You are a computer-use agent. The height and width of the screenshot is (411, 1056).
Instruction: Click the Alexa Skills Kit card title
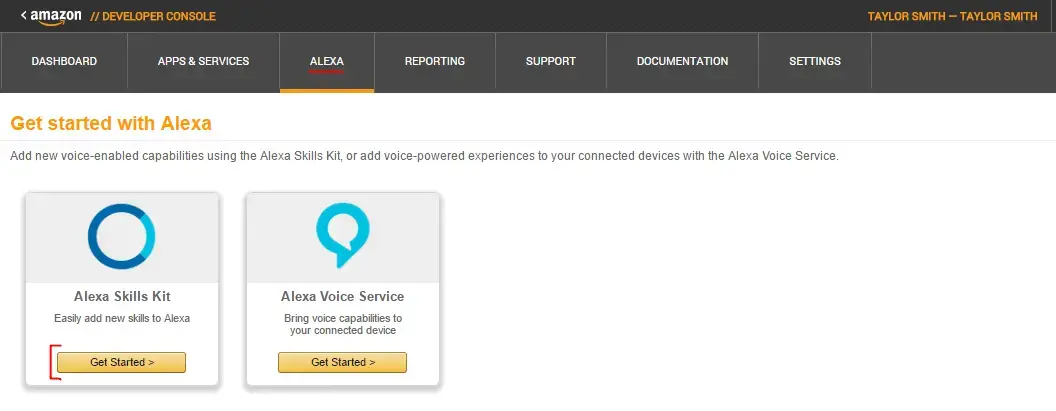[x=121, y=297]
